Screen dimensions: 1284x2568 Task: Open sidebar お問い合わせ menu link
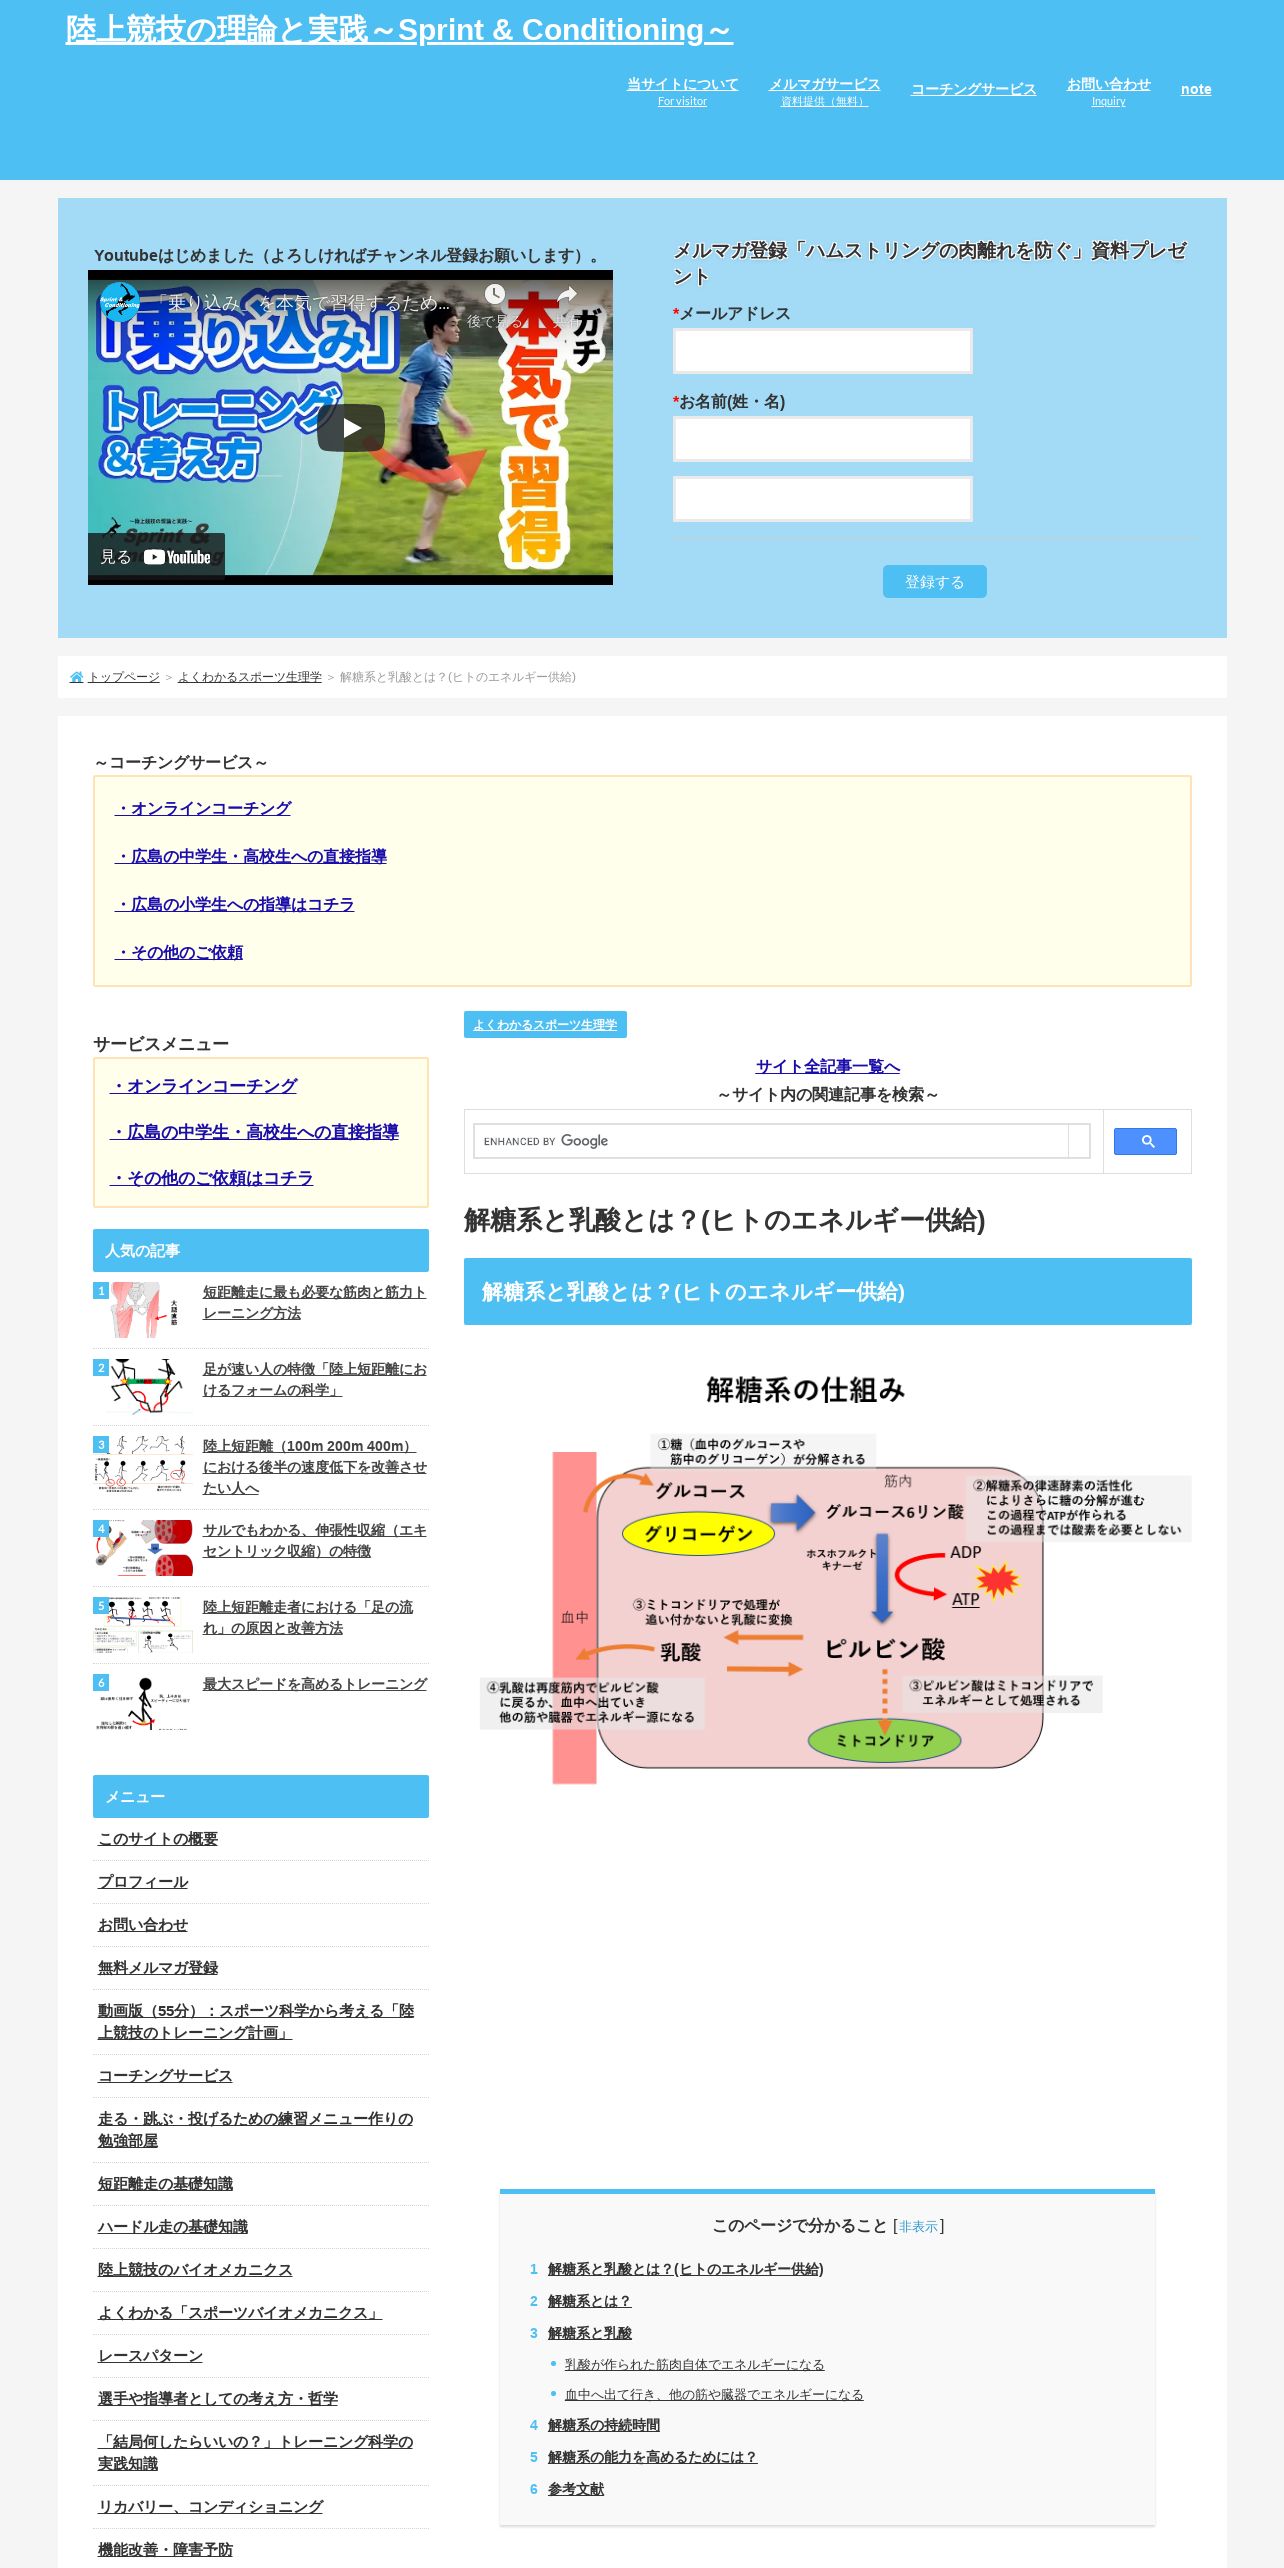point(143,1925)
